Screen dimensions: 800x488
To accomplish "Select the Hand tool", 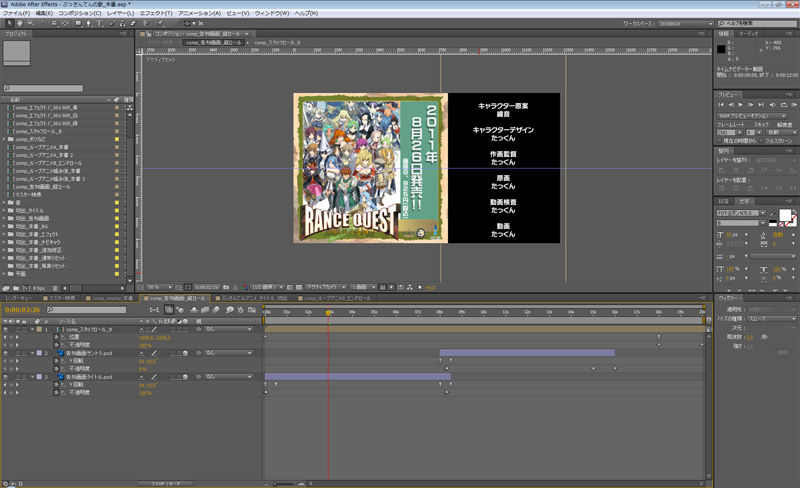I will point(18,22).
